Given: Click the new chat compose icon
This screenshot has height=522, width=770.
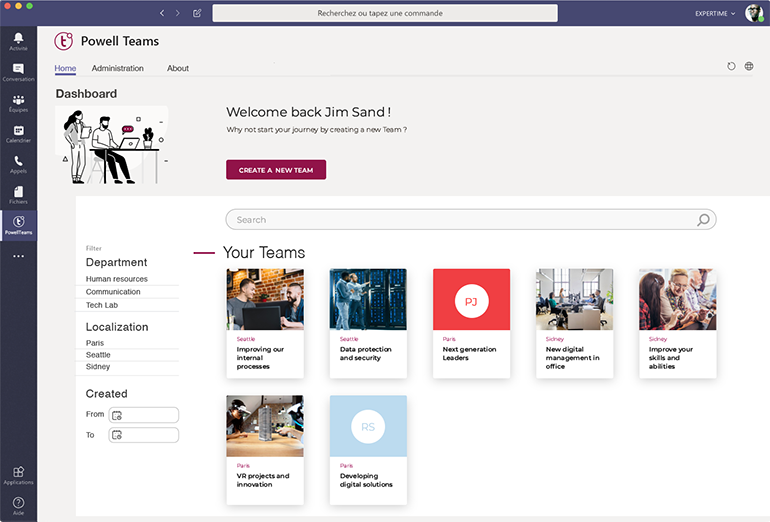Looking at the screenshot, I should [x=197, y=13].
